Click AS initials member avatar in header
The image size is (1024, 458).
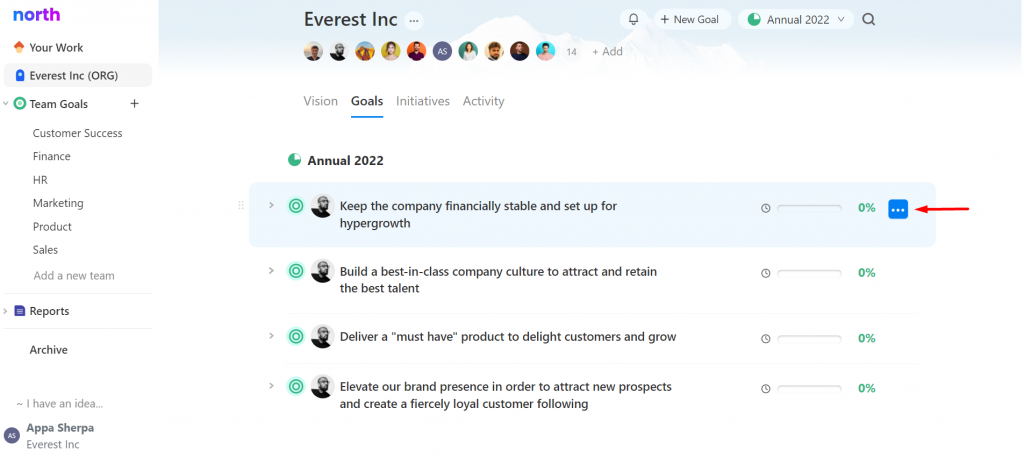[442, 51]
